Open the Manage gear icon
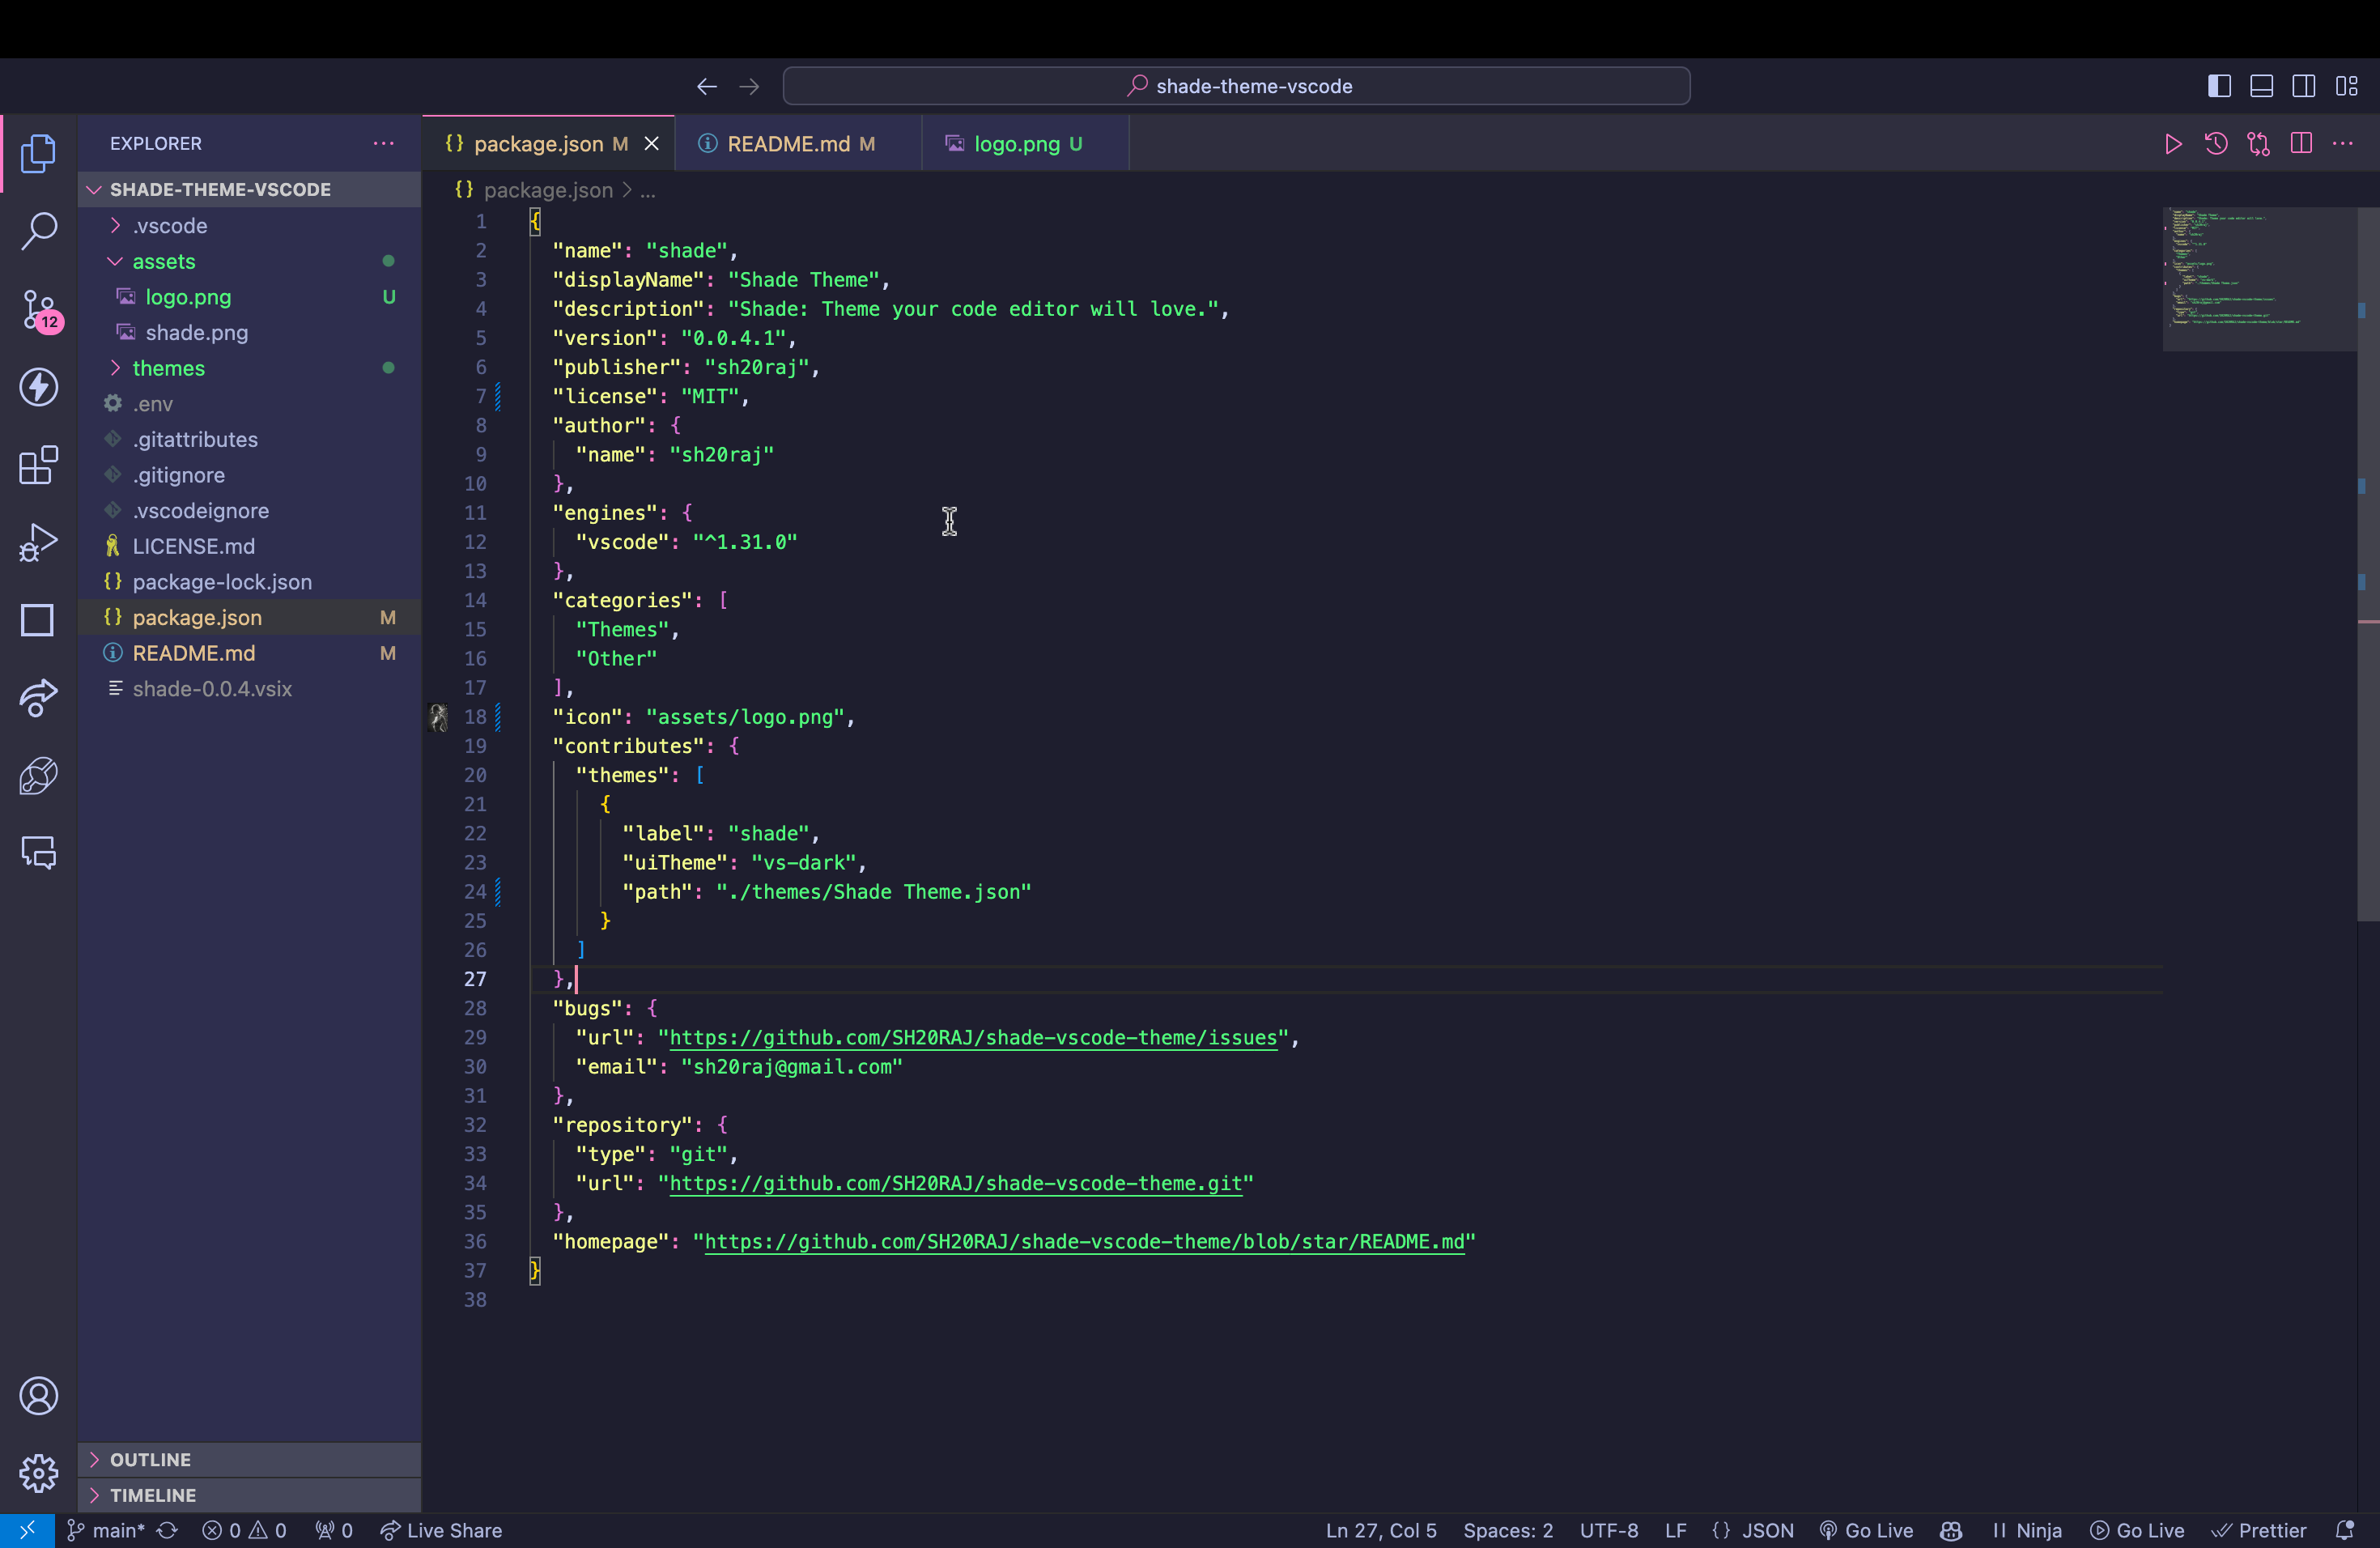This screenshot has height=1548, width=2380. coord(38,1473)
